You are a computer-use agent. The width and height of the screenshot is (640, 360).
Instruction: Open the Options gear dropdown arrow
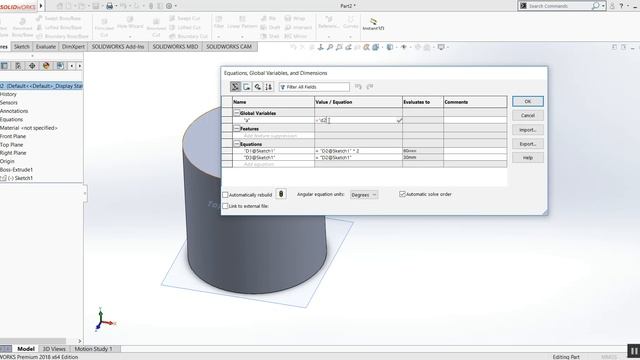pos(176,6)
